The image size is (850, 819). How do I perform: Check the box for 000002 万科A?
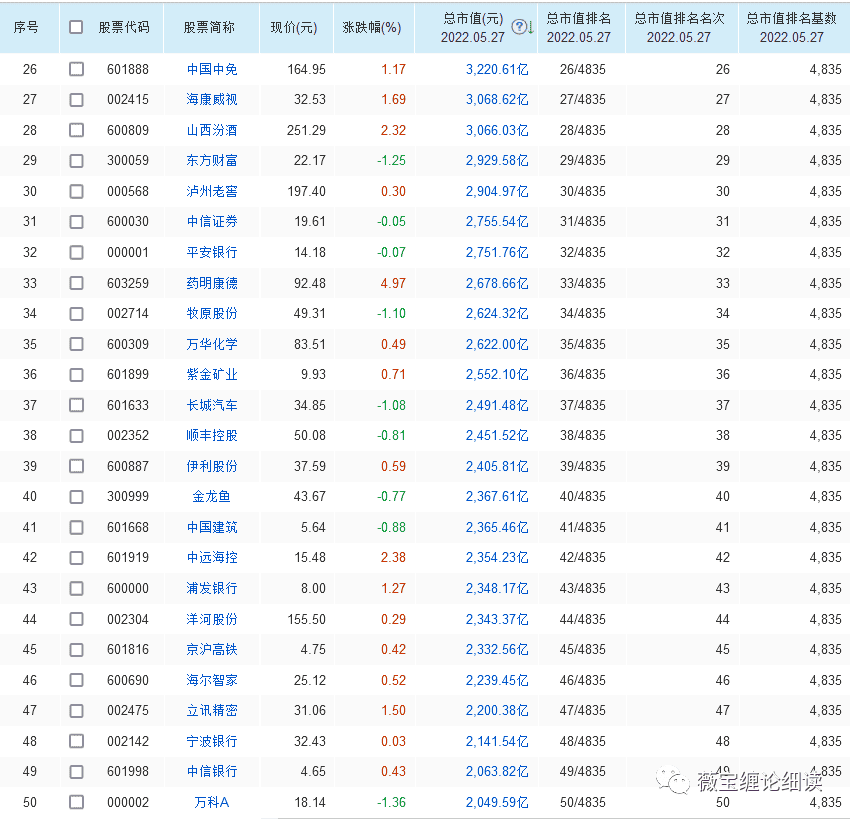pos(76,802)
